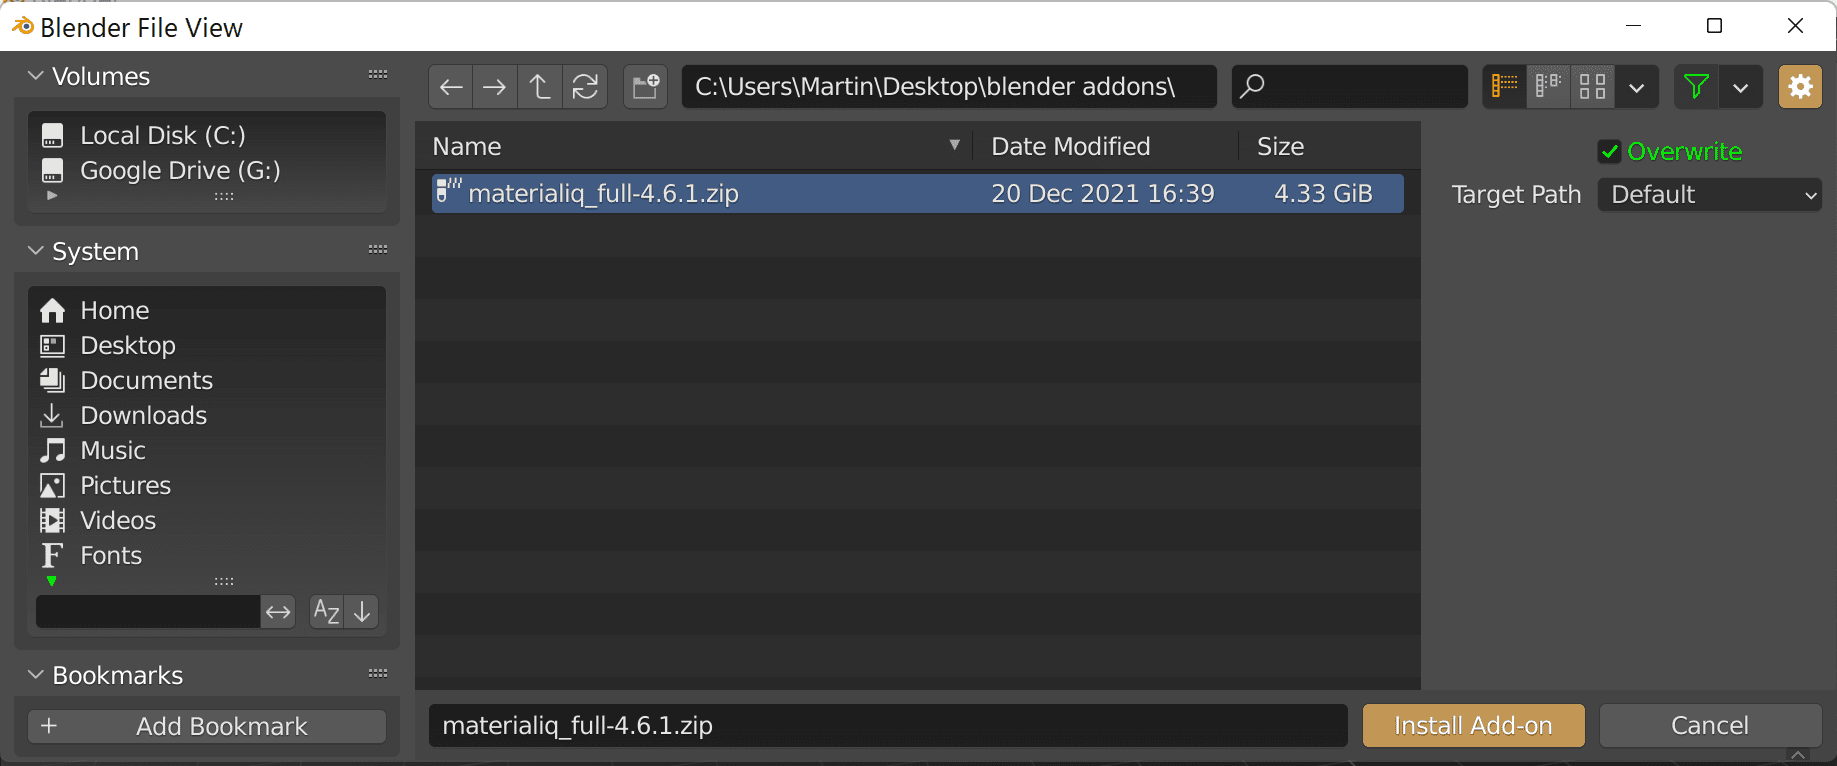The image size is (1837, 766).
Task: Click the system list filter field
Action: pyautogui.click(x=148, y=611)
